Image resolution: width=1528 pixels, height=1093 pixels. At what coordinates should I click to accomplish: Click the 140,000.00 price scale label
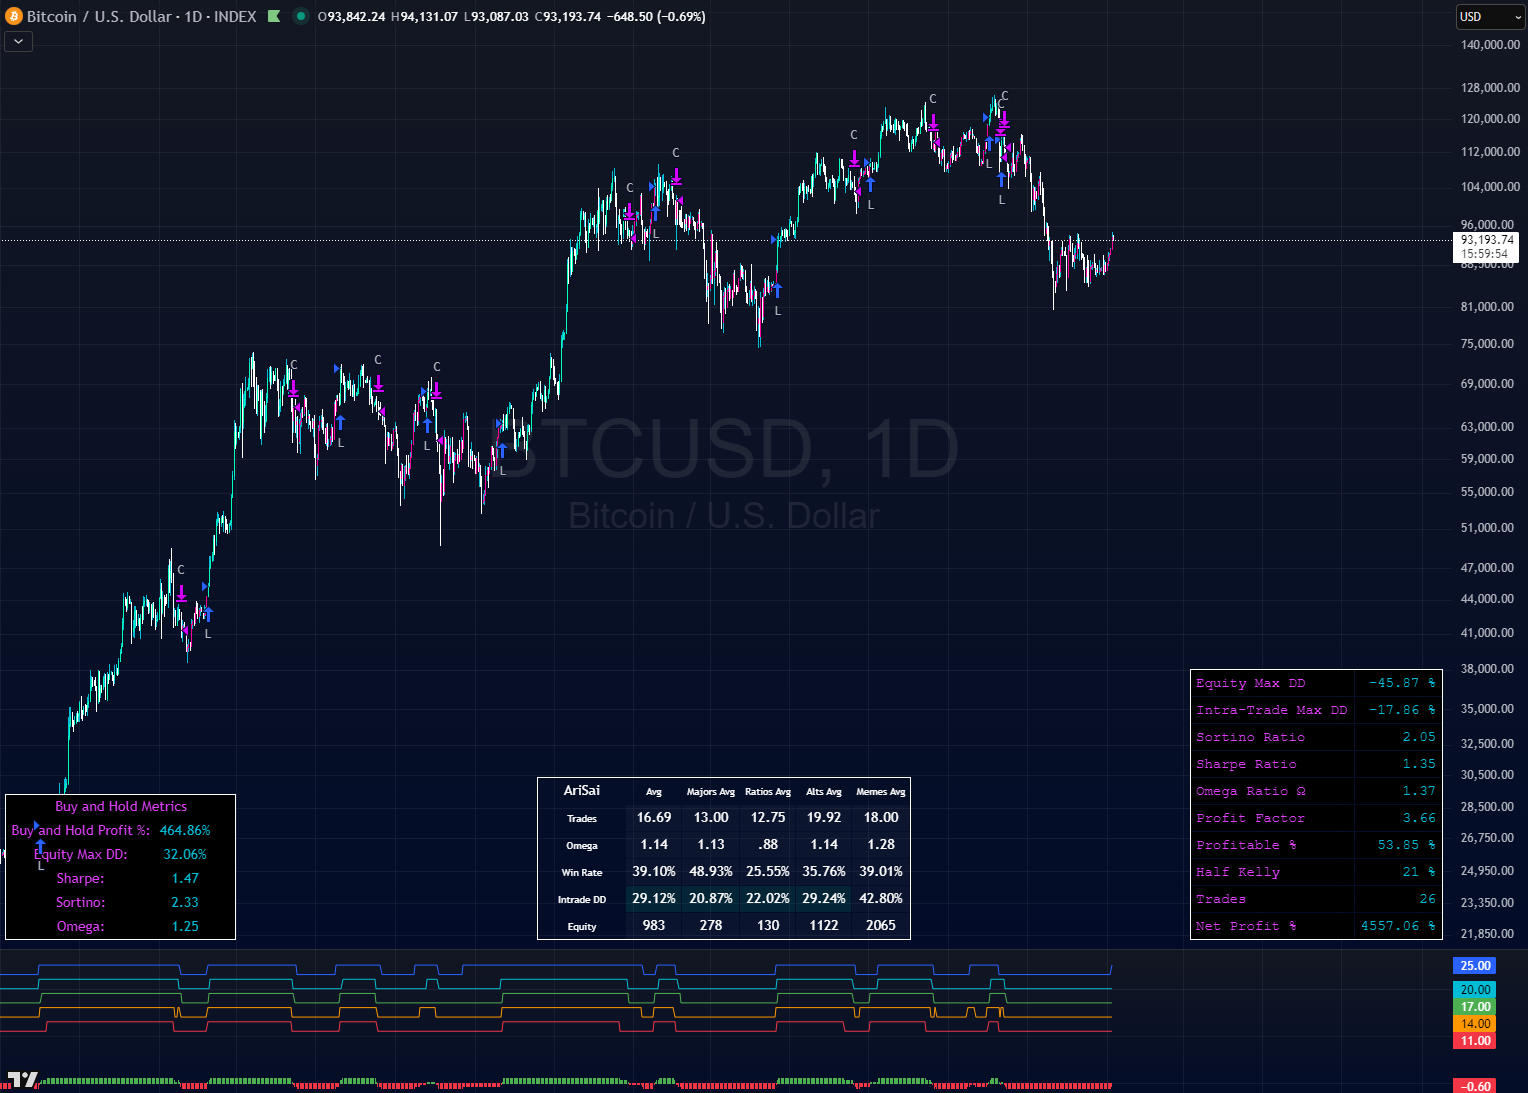(x=1490, y=45)
